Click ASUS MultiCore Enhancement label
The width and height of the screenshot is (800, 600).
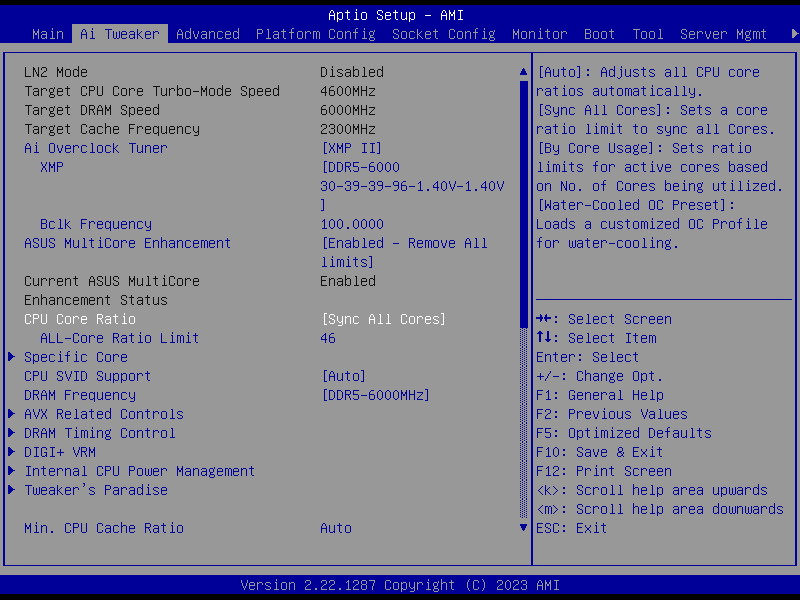pyautogui.click(x=128, y=243)
